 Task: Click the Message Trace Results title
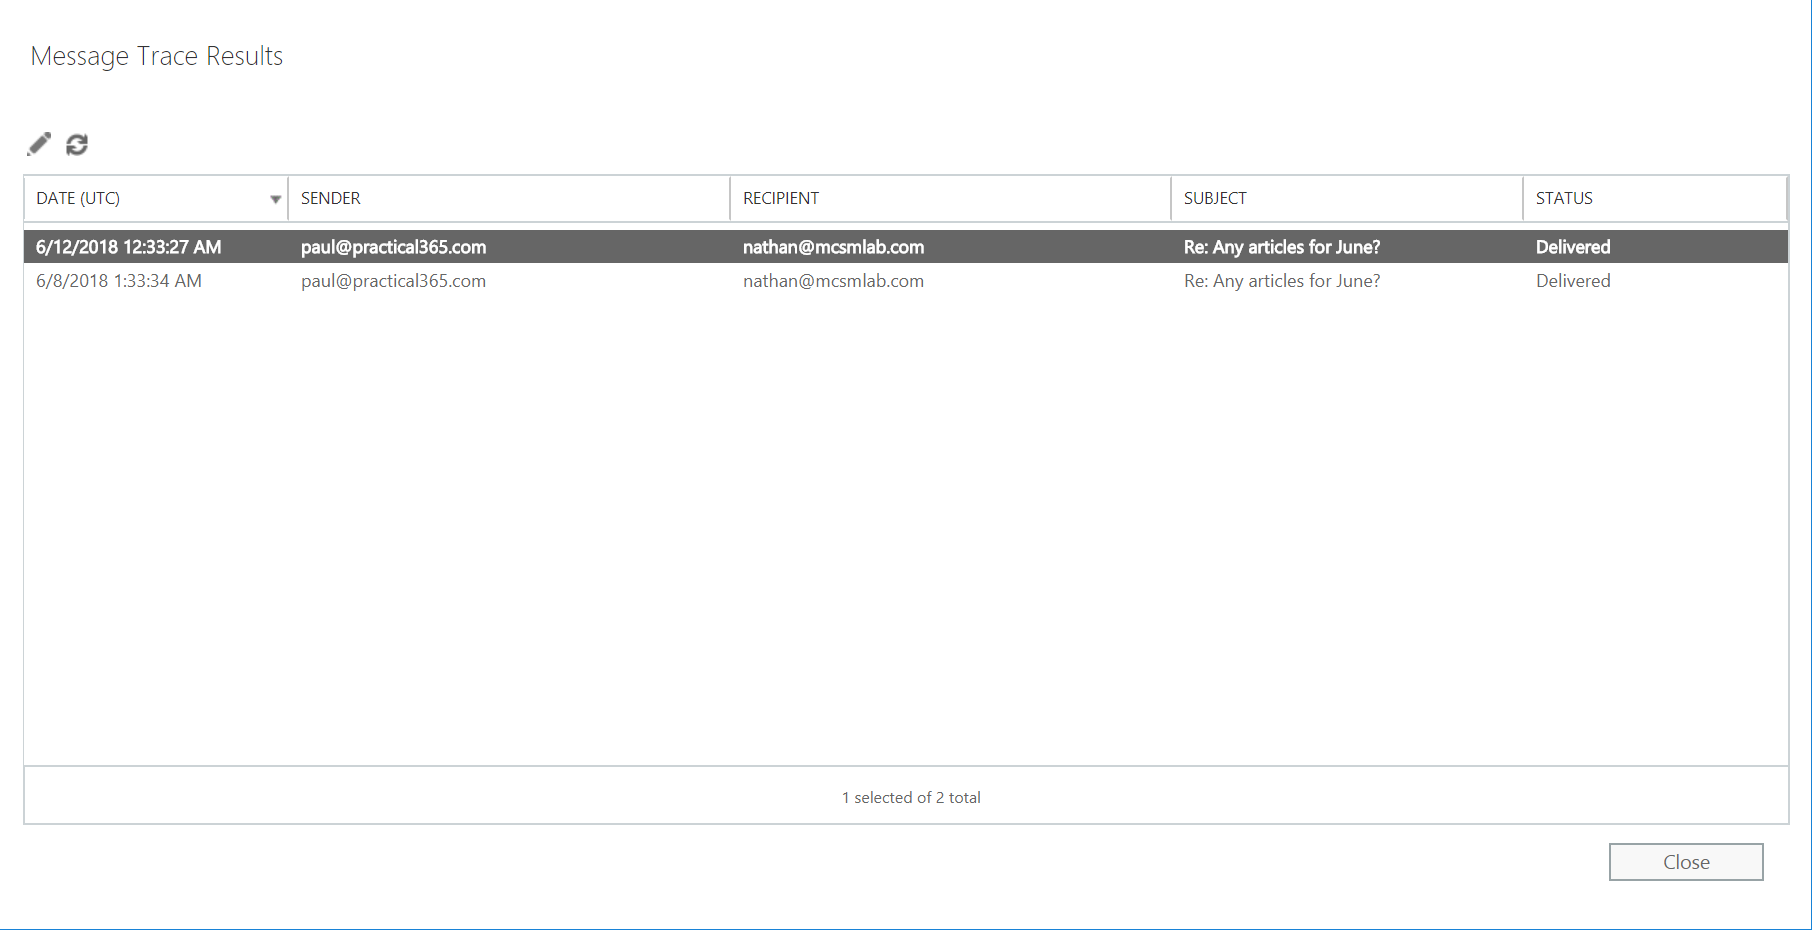point(156,56)
